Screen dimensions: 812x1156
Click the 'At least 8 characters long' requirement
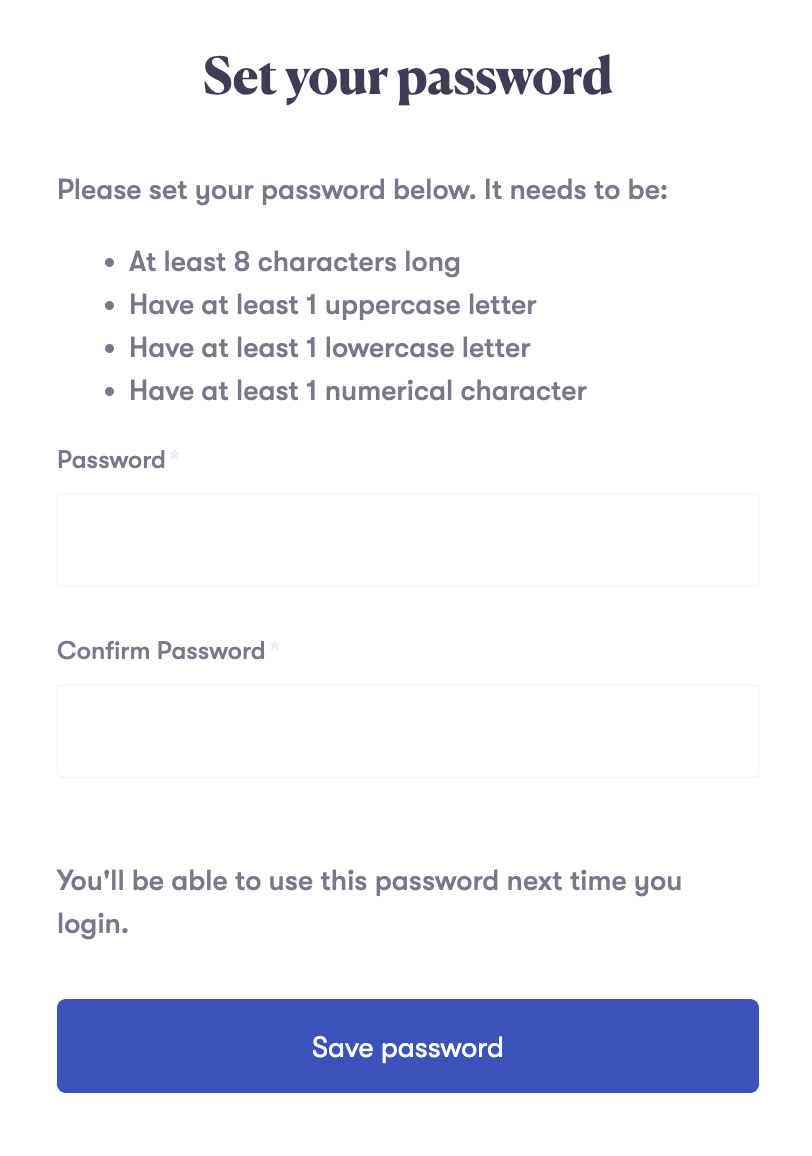click(x=294, y=263)
